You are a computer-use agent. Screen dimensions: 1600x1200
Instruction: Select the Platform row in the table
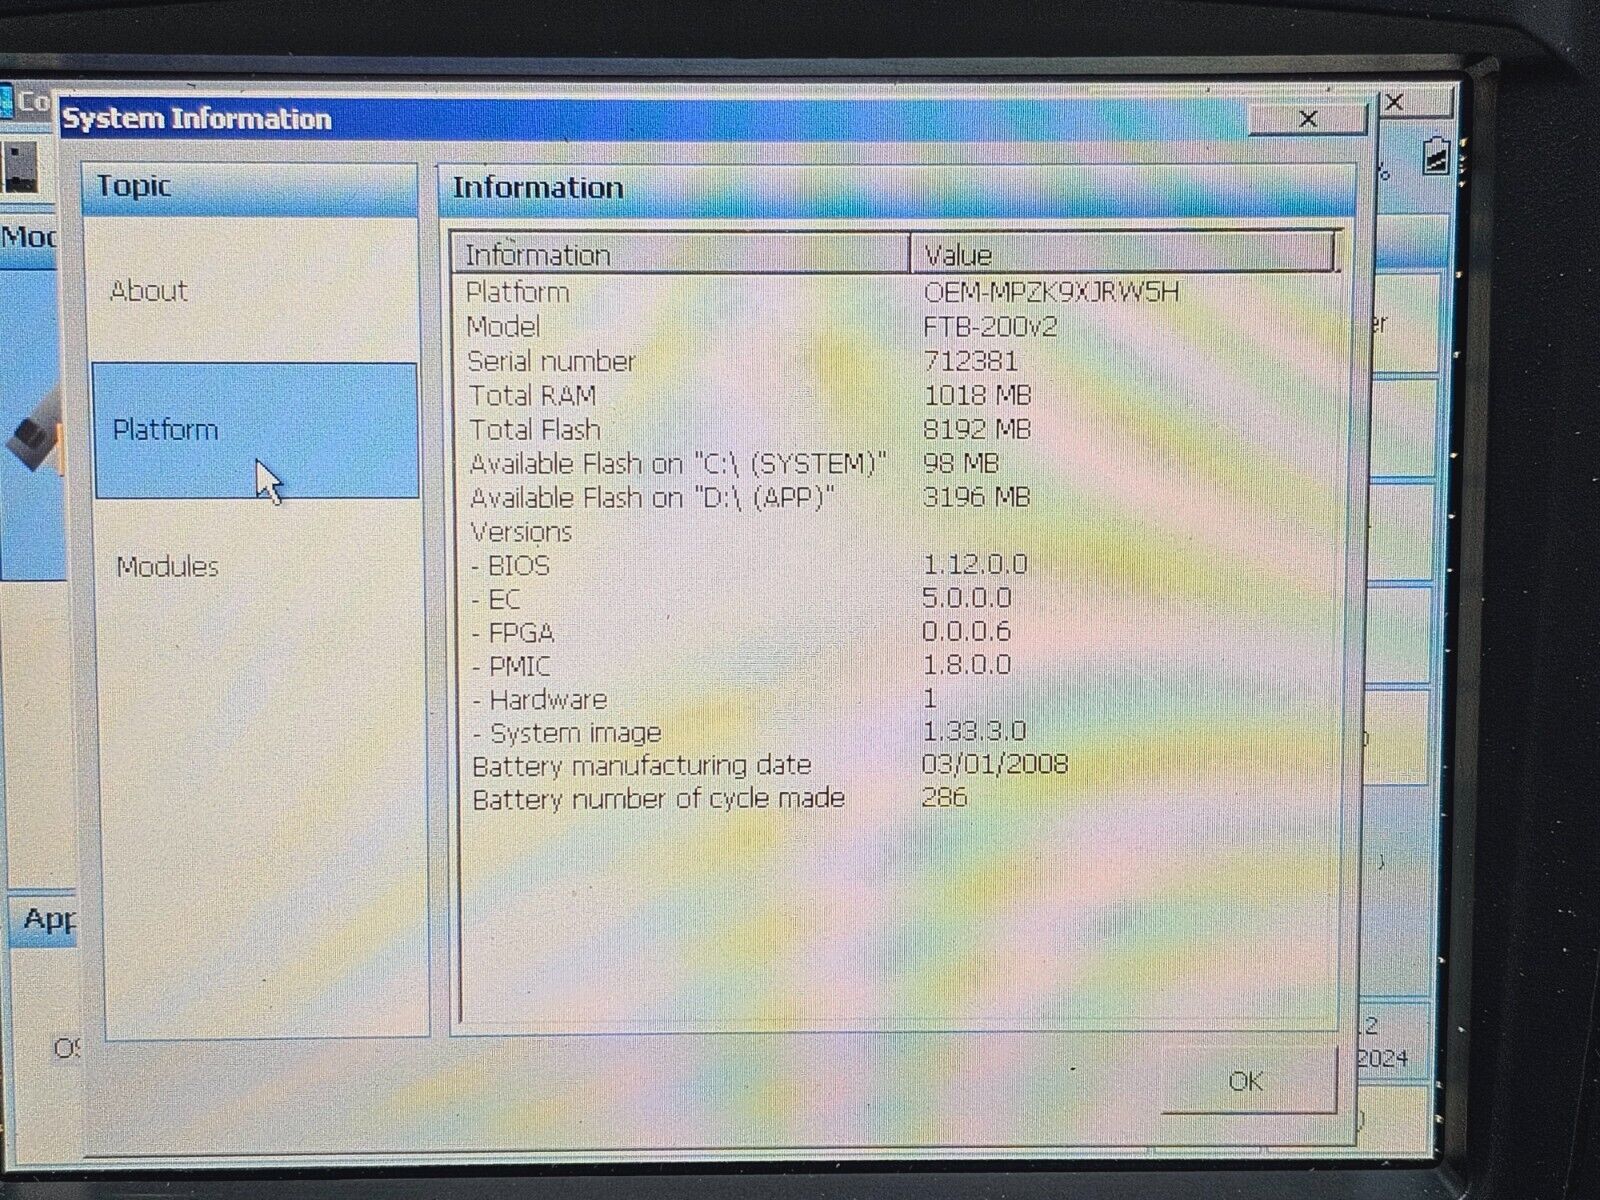click(896, 292)
